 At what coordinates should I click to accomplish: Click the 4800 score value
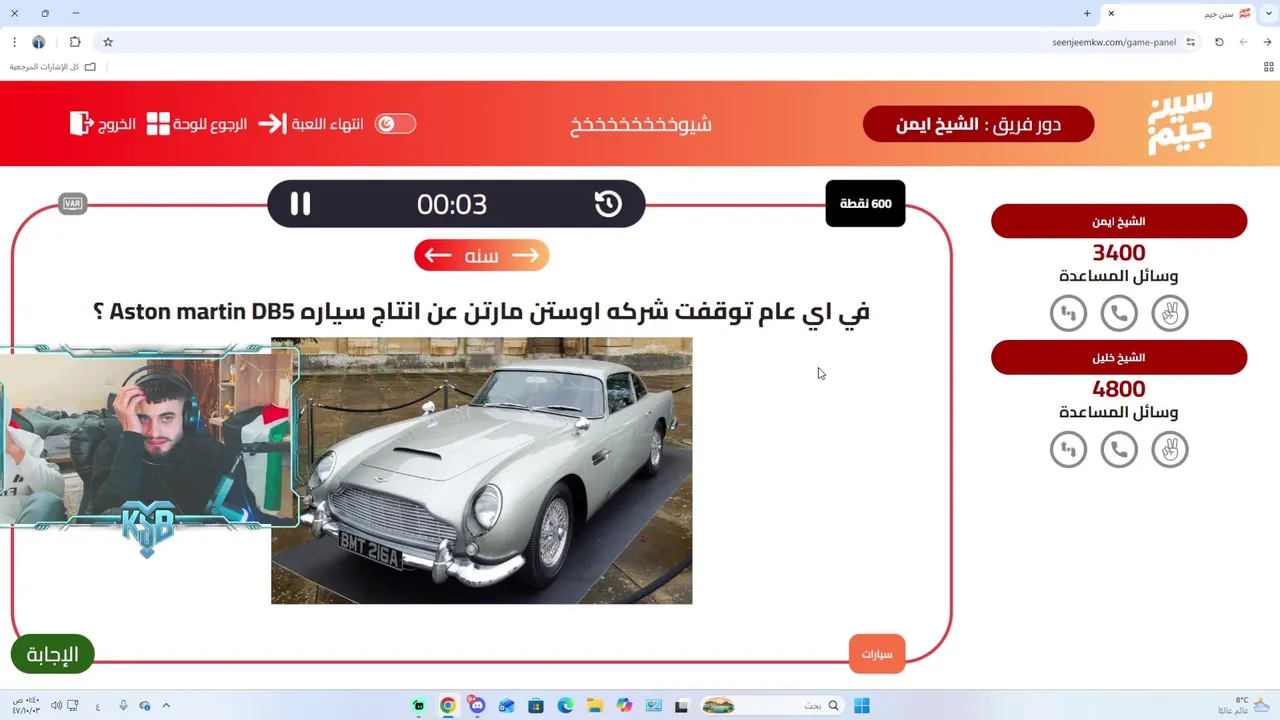tap(1119, 389)
